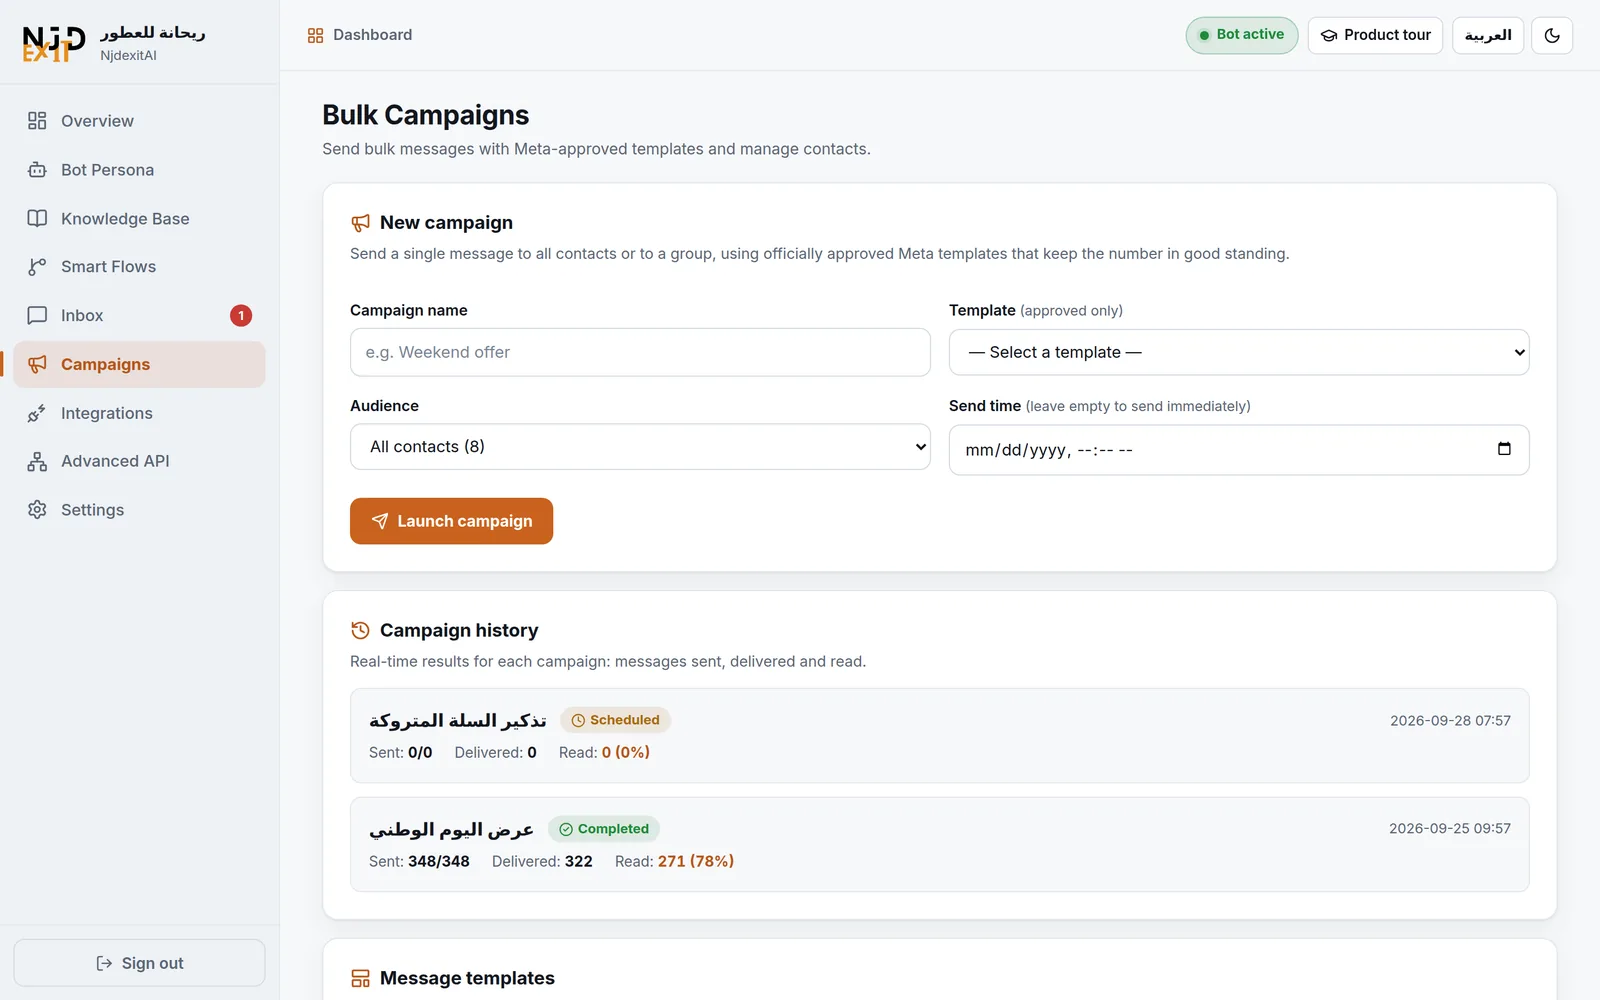Open the Campaigns menu item
Viewport: 1600px width, 1000px height.
[139, 364]
